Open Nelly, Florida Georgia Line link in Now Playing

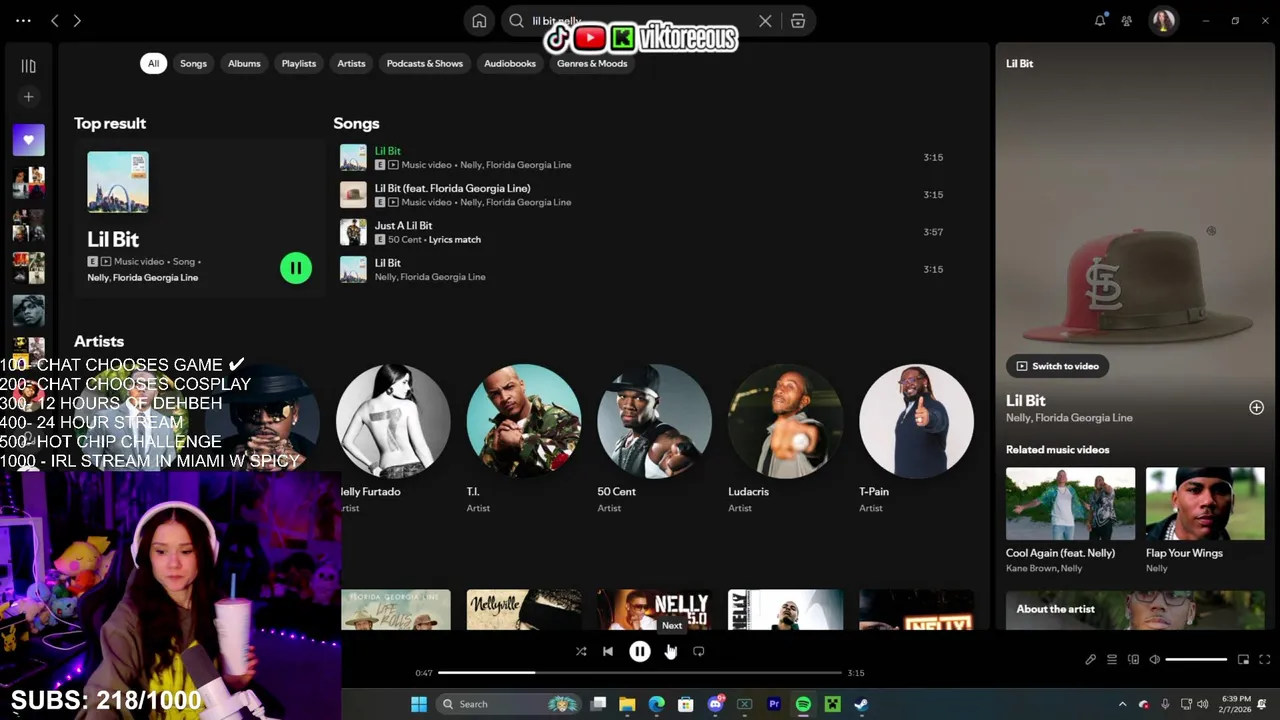click(x=1069, y=418)
